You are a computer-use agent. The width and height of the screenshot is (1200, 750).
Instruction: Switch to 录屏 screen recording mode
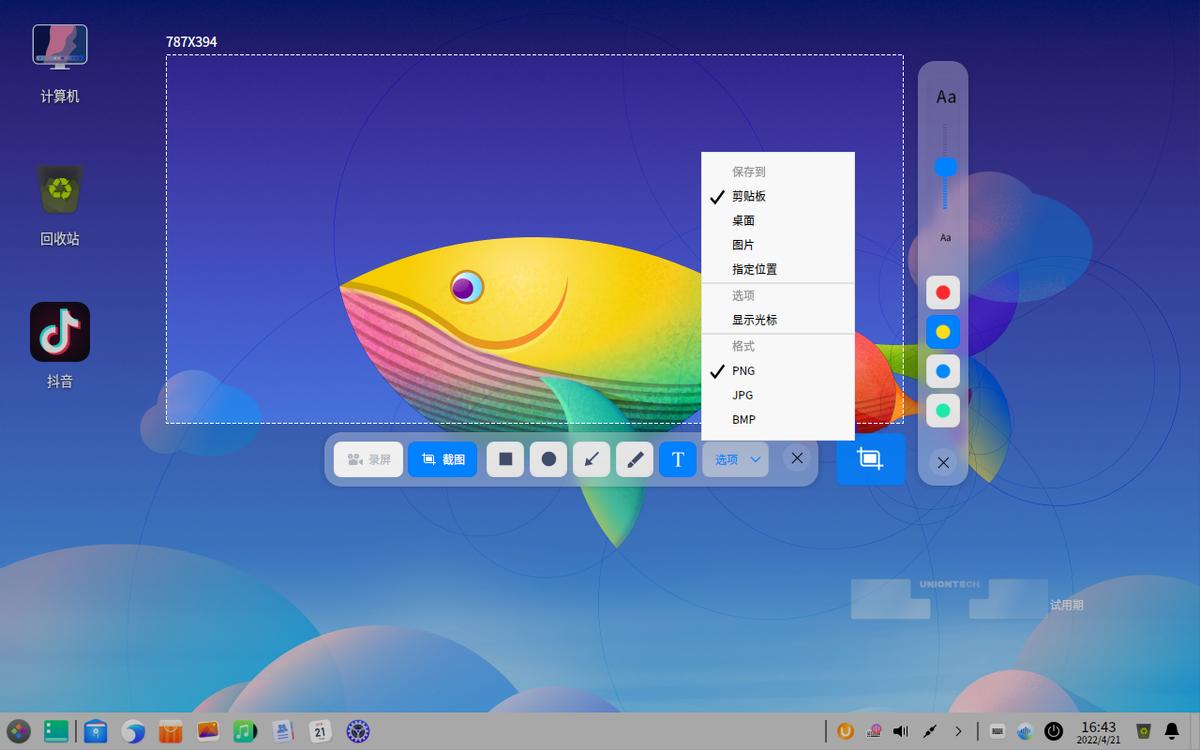[368, 459]
